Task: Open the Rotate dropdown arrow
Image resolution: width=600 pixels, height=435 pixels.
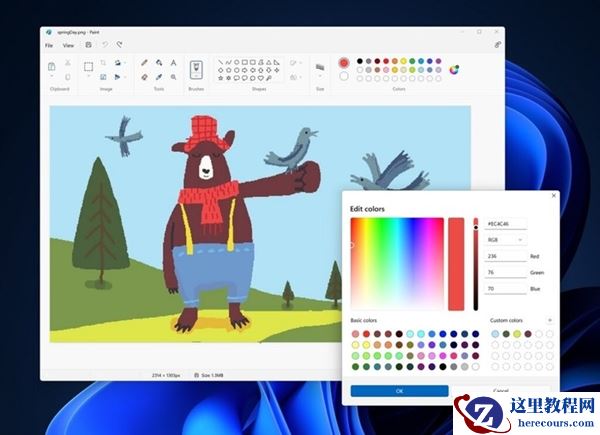Action: (124, 62)
